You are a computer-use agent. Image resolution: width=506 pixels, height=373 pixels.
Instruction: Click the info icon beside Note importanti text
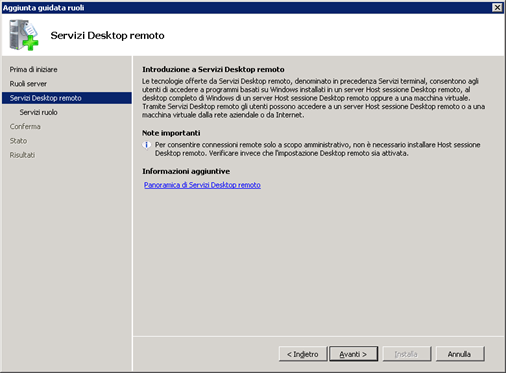(146, 145)
